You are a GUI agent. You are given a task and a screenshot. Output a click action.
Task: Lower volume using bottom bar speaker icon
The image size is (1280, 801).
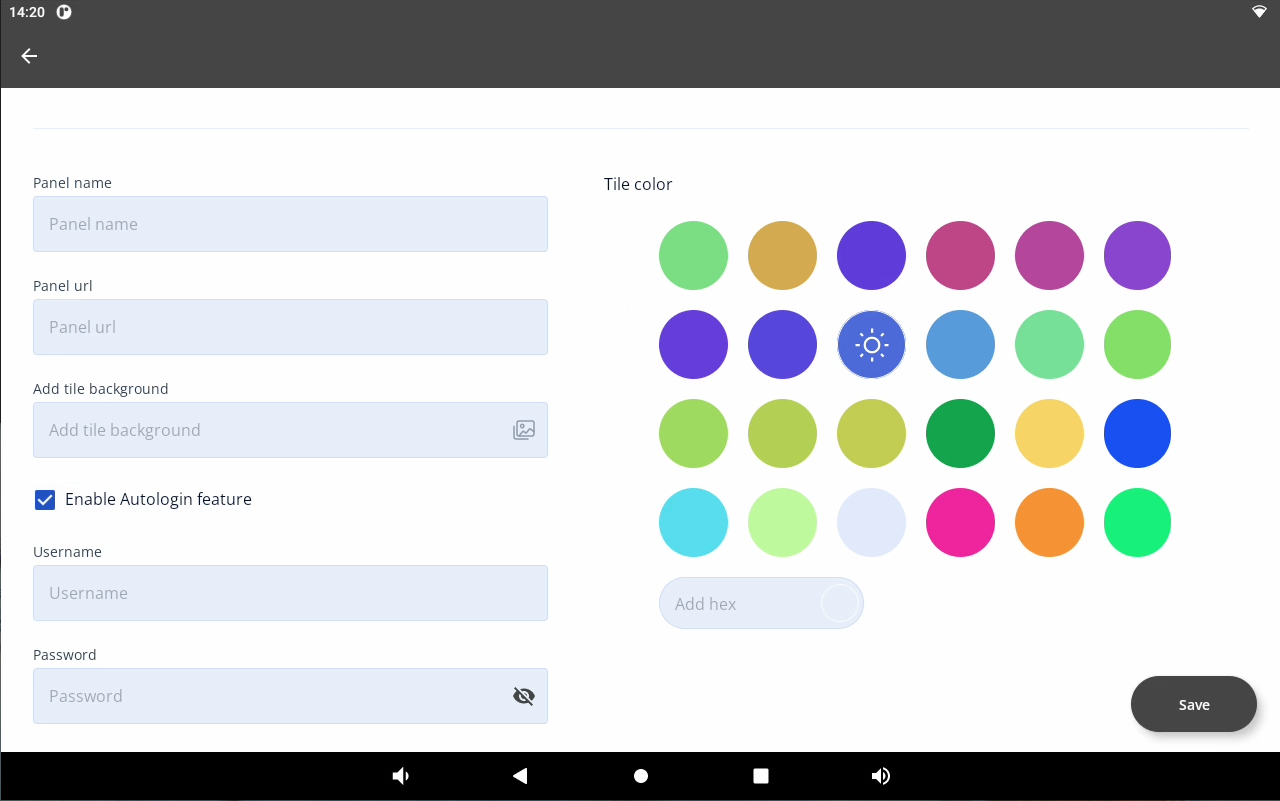(400, 776)
